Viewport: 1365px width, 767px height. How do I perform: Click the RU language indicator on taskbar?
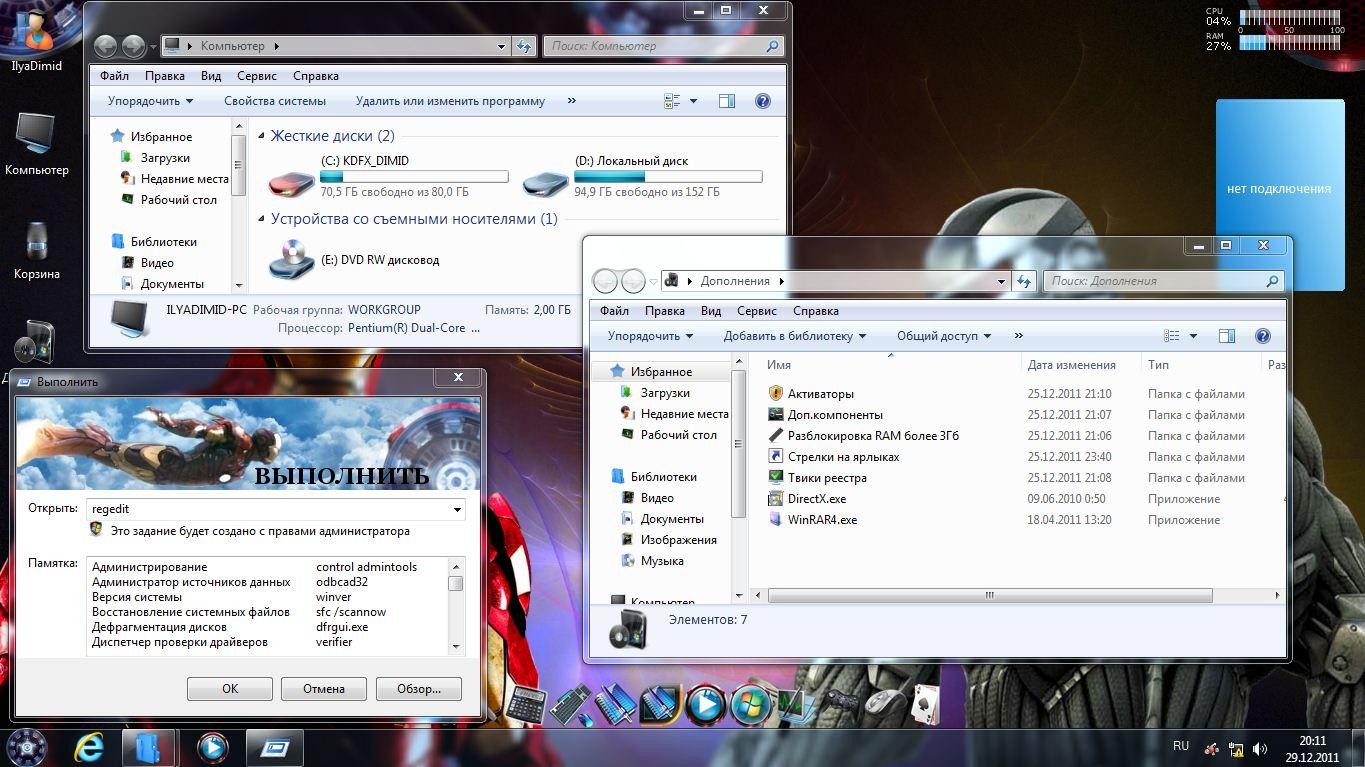(1181, 746)
